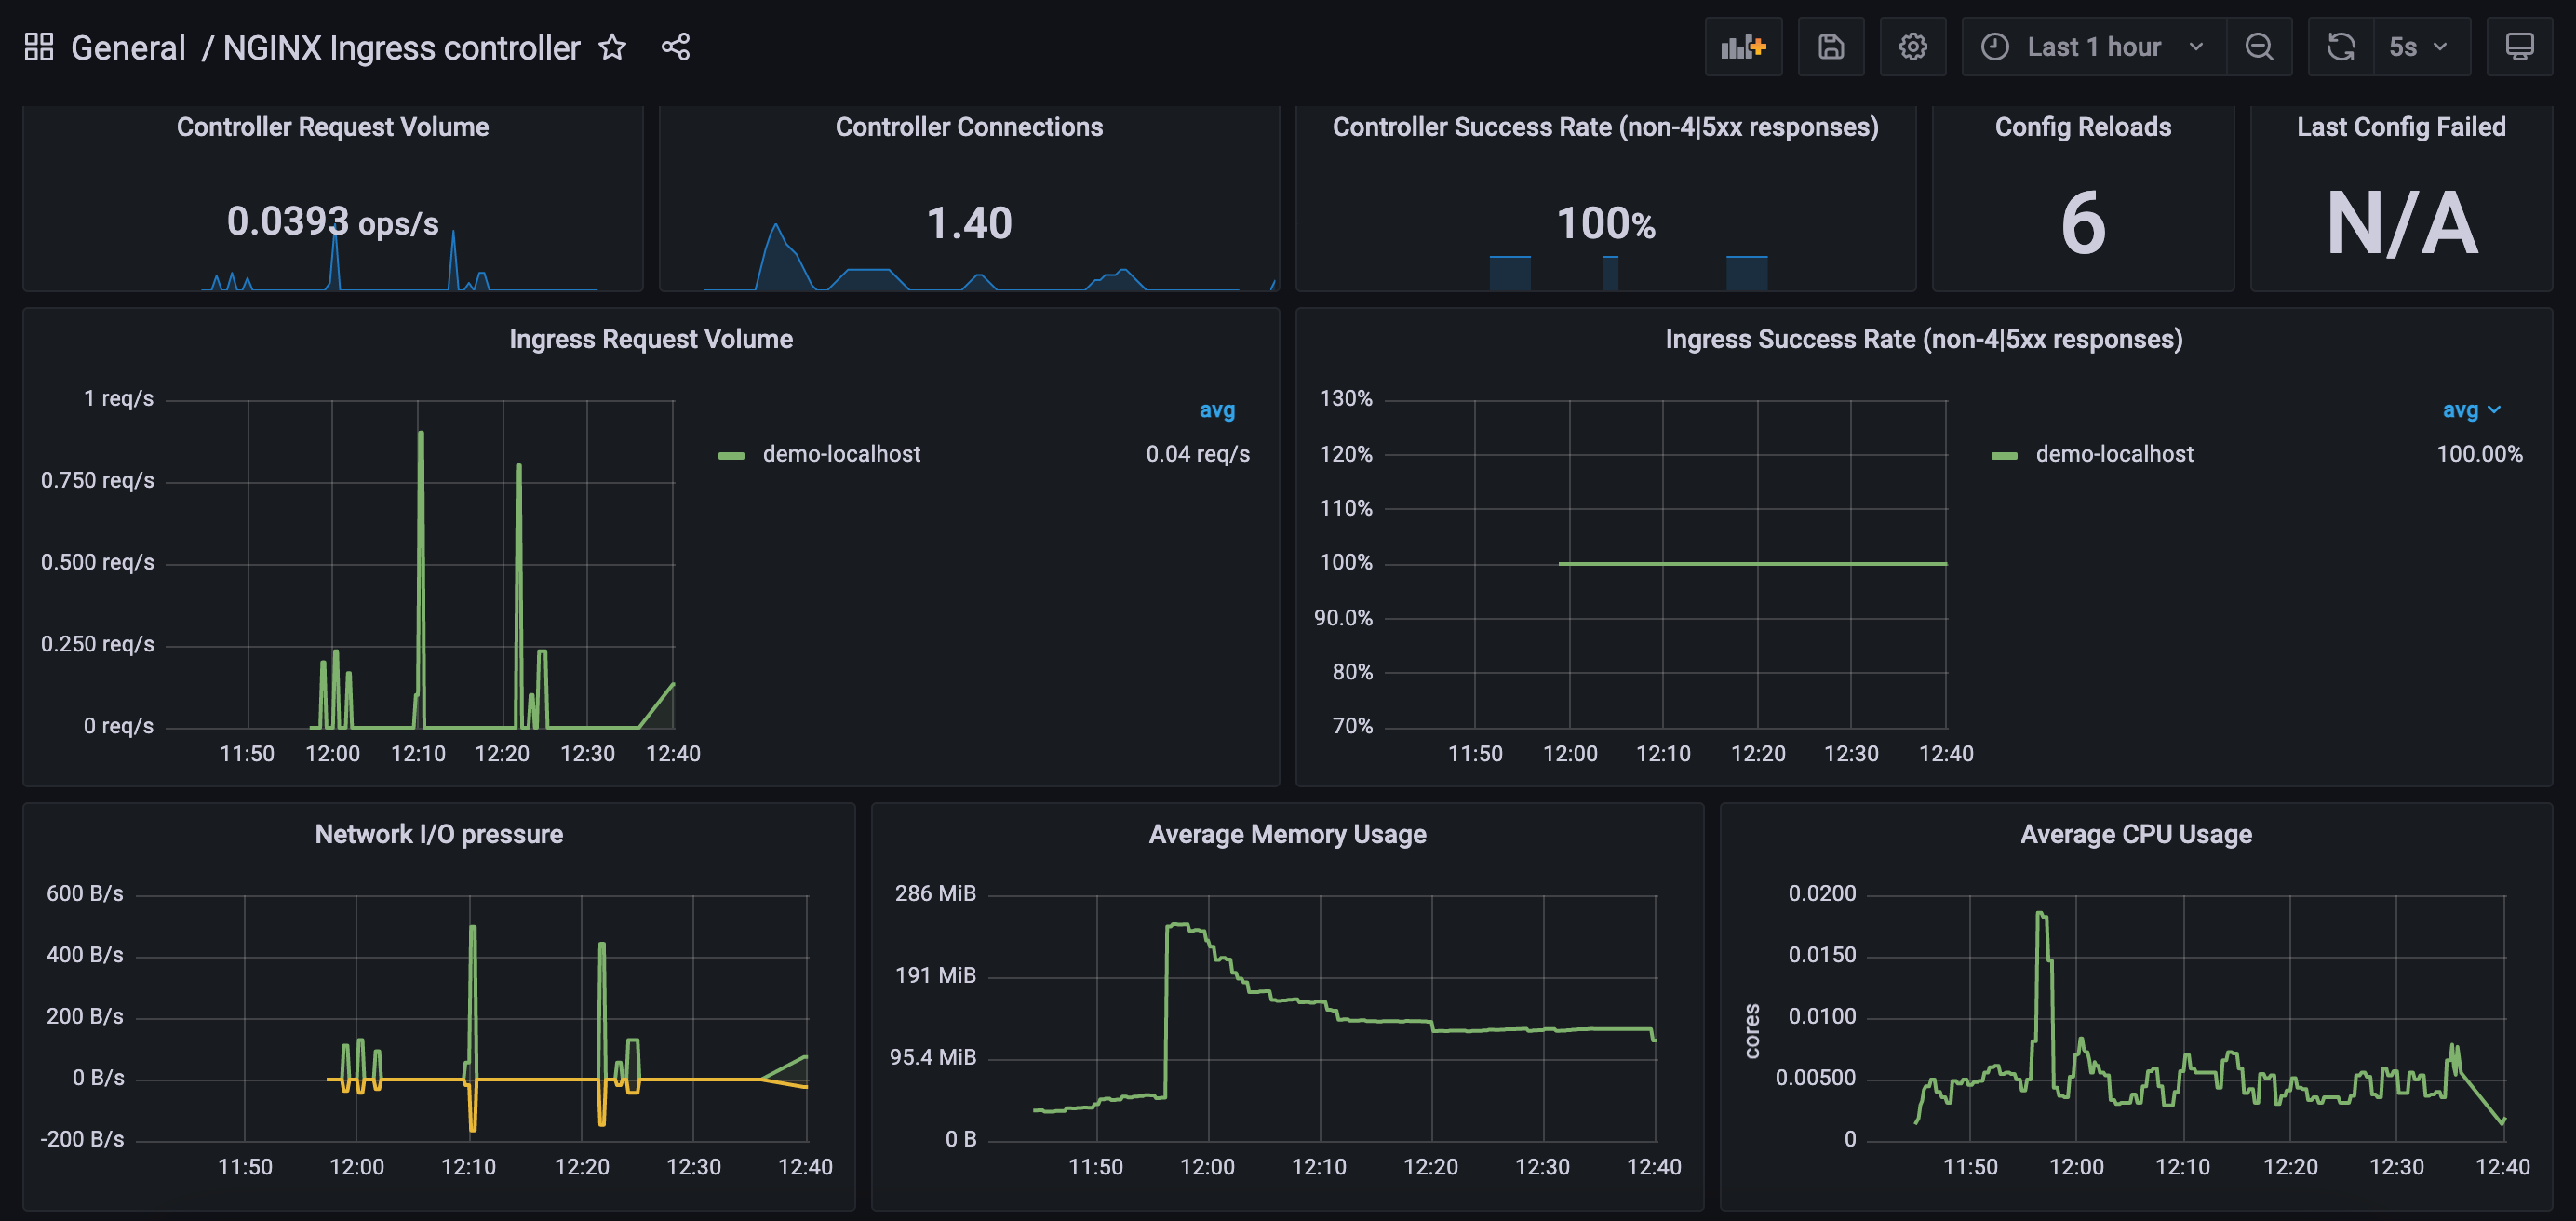Enable kiosk mode with the monitor icon
This screenshot has height=1221, width=2576.
(2521, 46)
